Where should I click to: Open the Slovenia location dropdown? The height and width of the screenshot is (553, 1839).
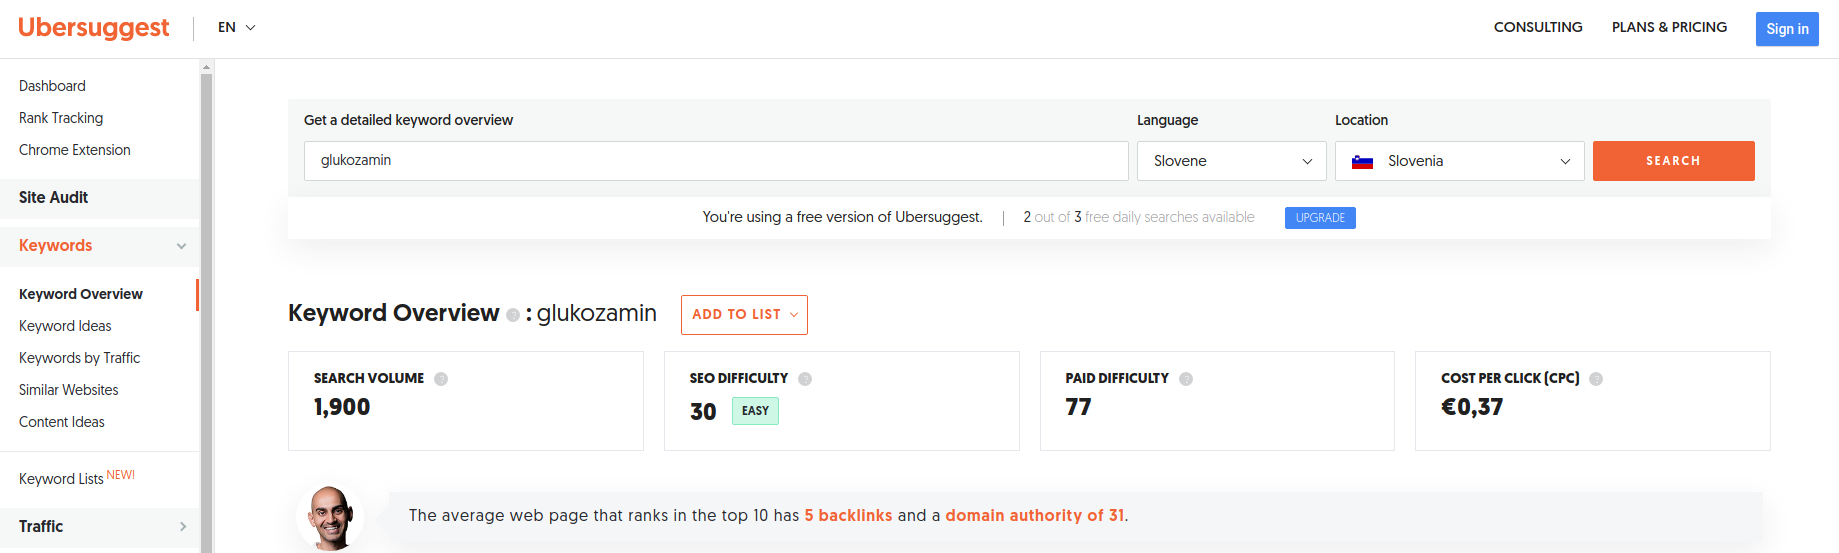point(1459,161)
